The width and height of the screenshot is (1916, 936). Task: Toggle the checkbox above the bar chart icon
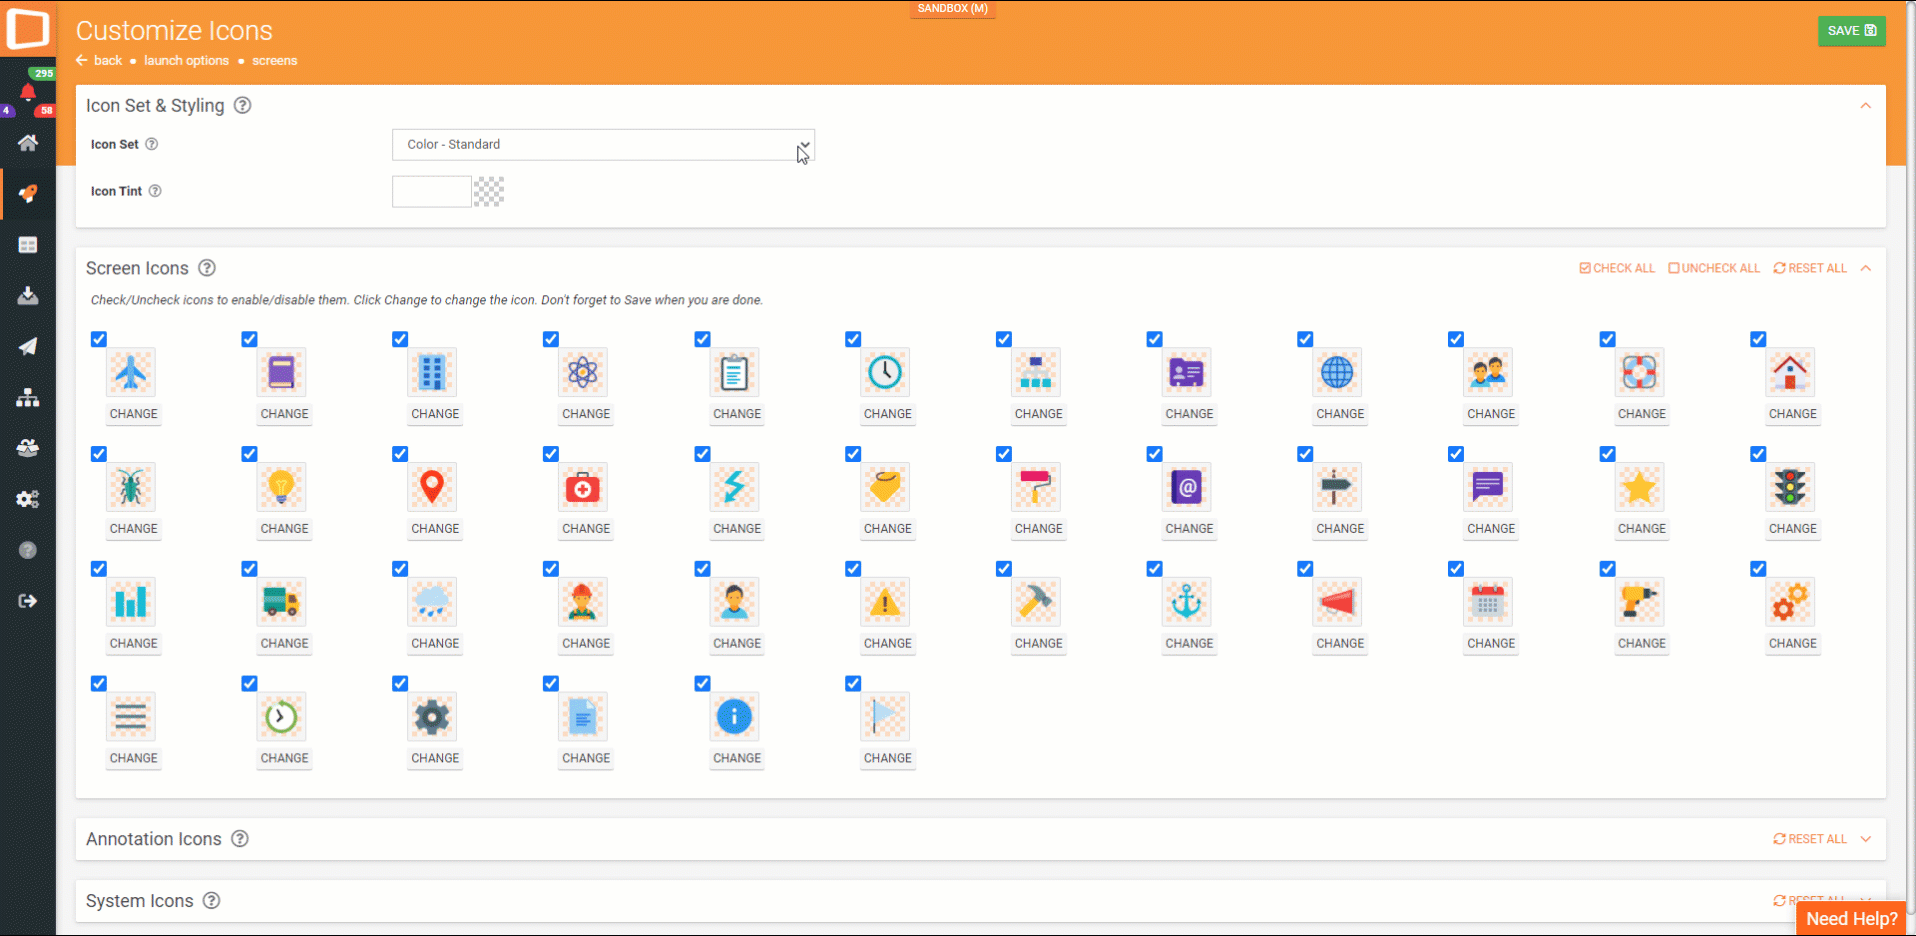click(x=98, y=569)
